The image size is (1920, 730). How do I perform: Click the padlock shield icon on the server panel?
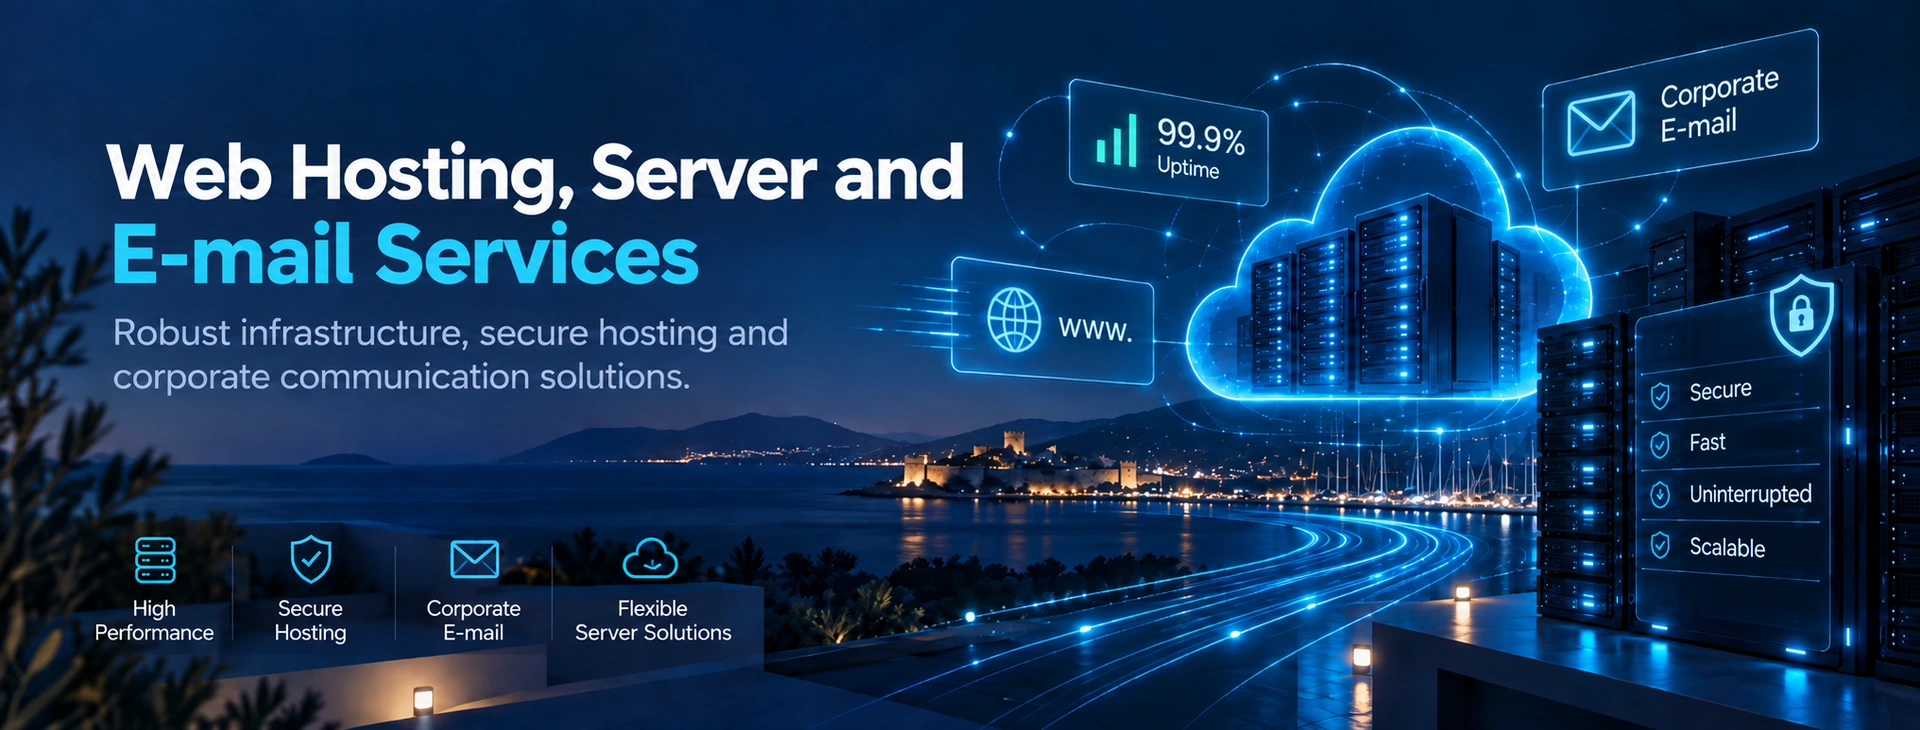[x=1801, y=315]
